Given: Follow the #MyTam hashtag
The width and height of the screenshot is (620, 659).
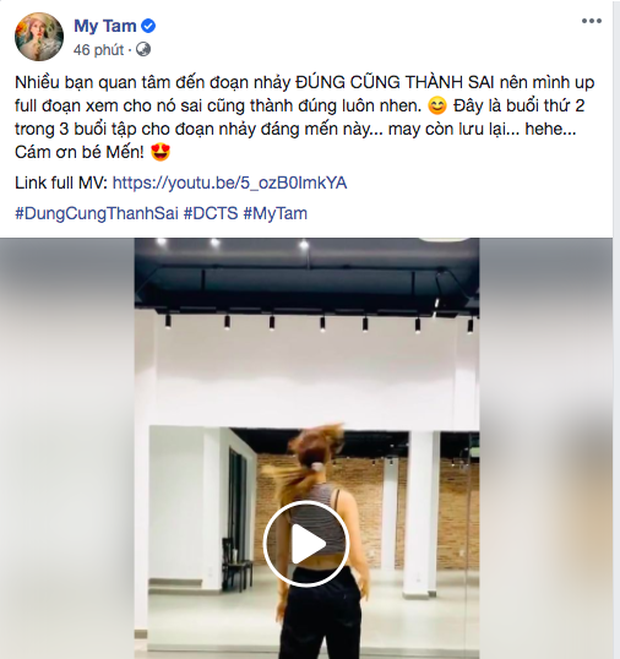Looking at the screenshot, I should (x=275, y=214).
